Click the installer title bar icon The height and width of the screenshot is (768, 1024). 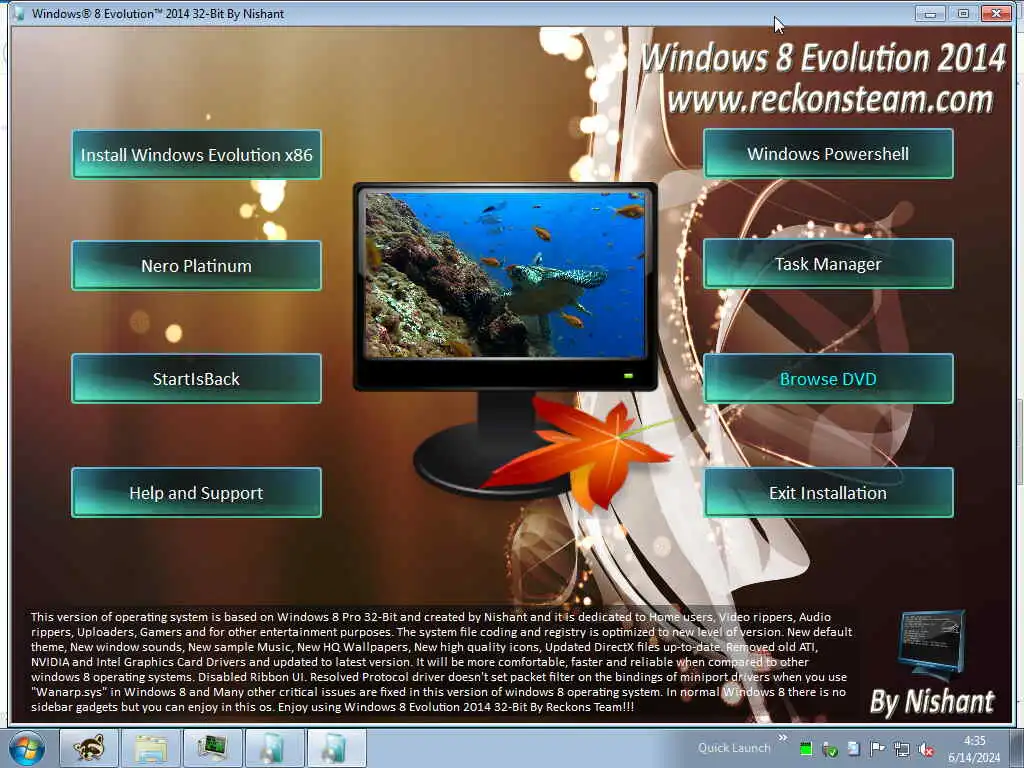(19, 13)
